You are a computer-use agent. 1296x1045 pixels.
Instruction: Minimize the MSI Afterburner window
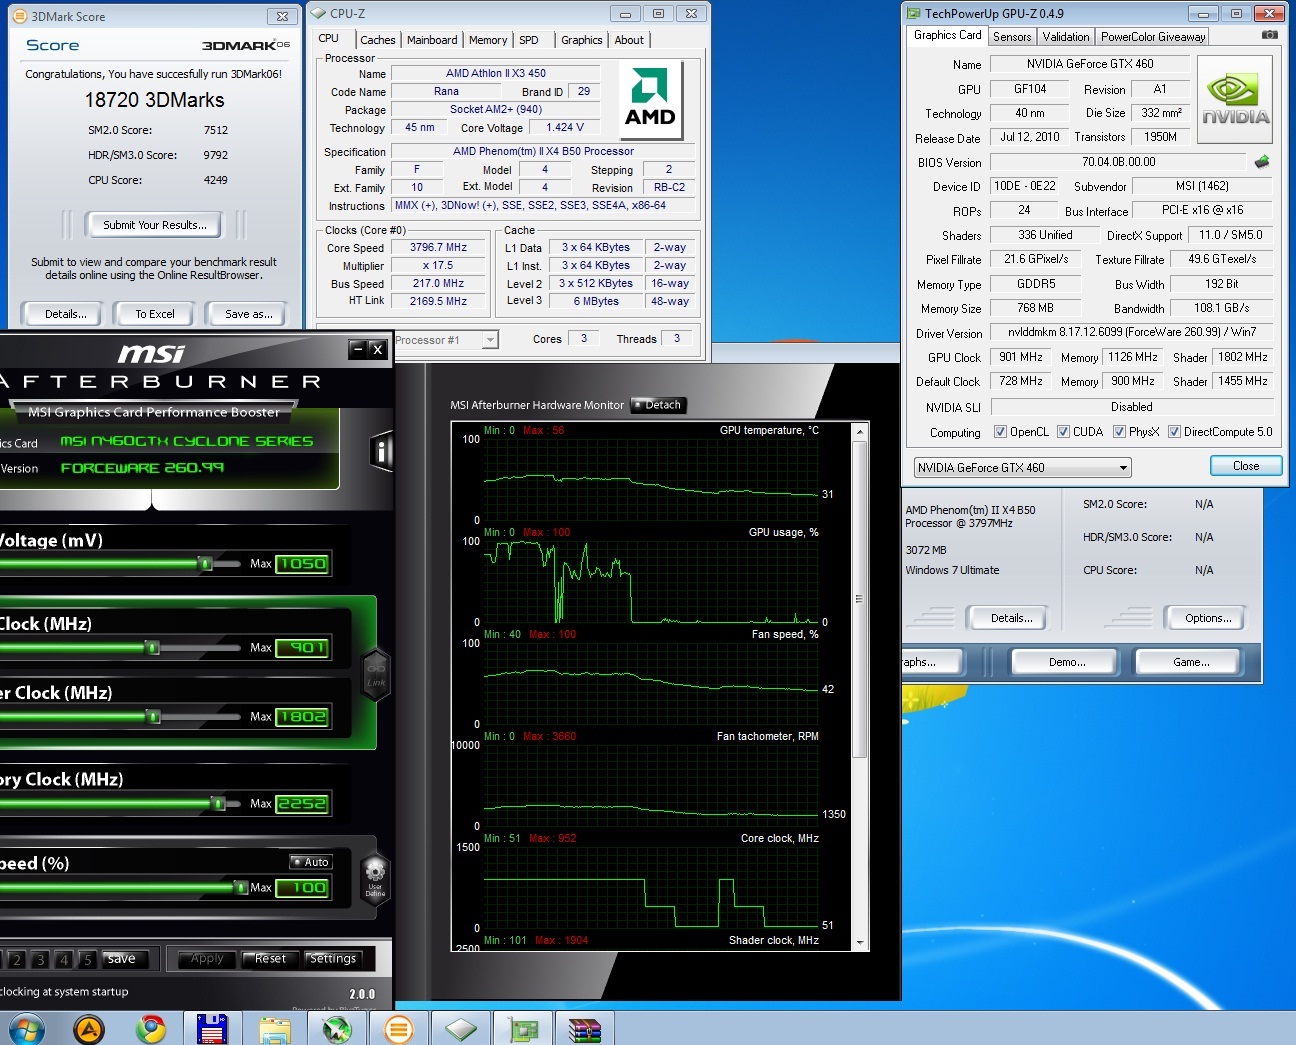(x=358, y=349)
